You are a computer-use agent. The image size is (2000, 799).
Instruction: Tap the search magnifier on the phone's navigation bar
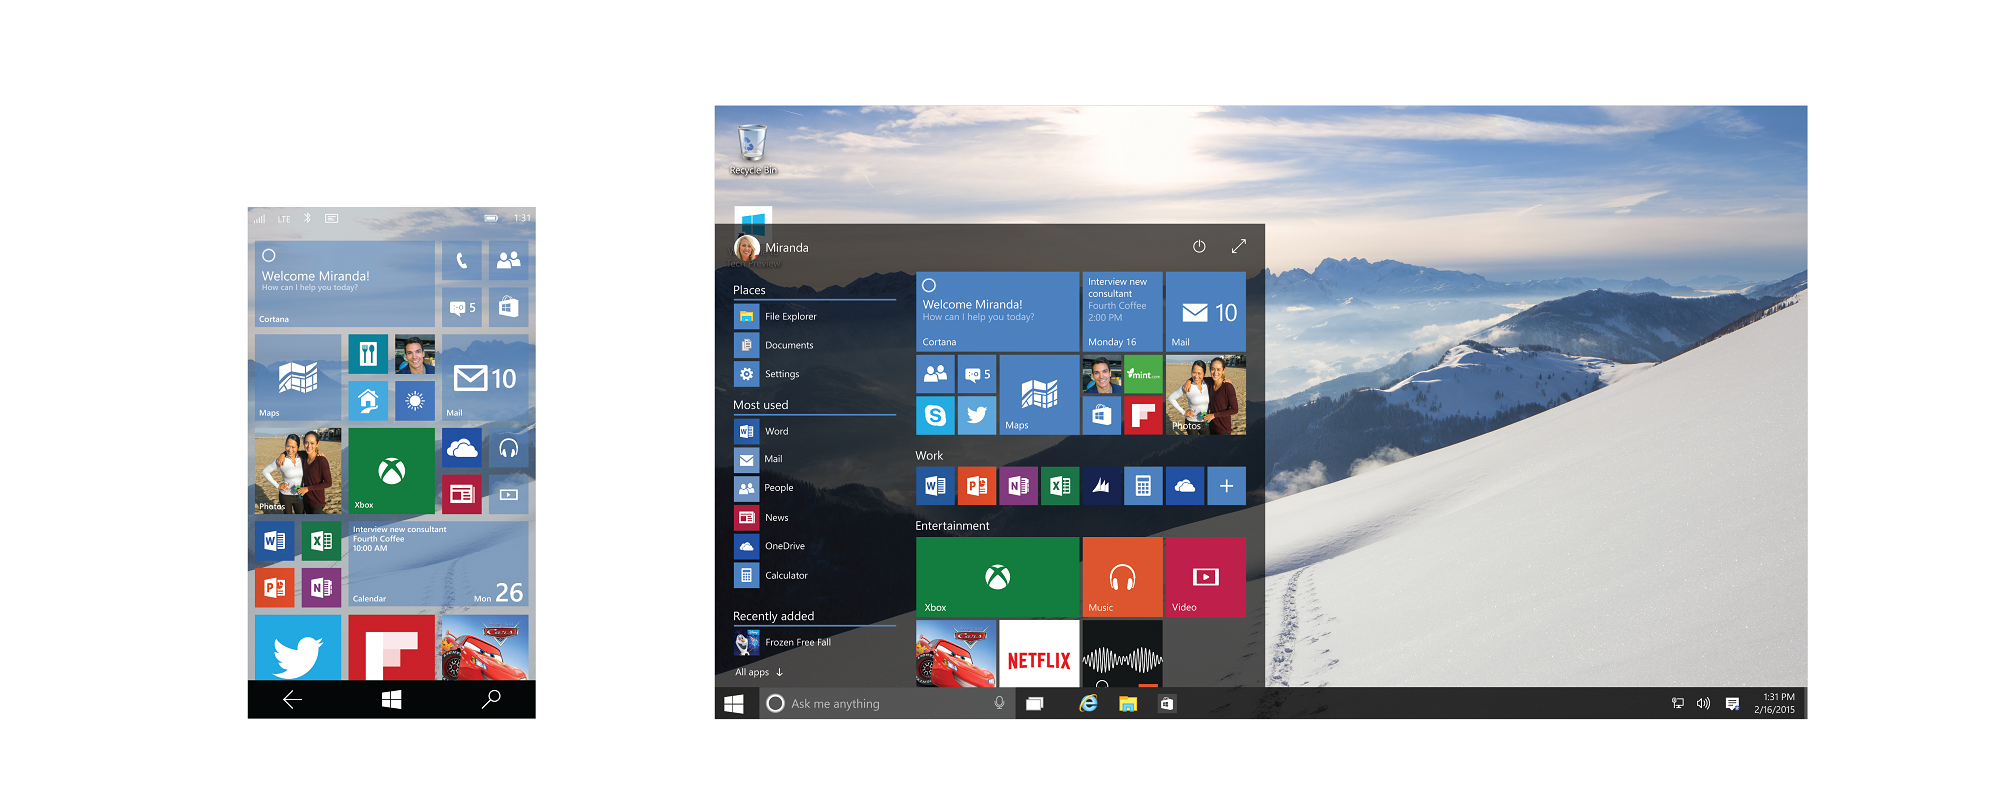(490, 699)
